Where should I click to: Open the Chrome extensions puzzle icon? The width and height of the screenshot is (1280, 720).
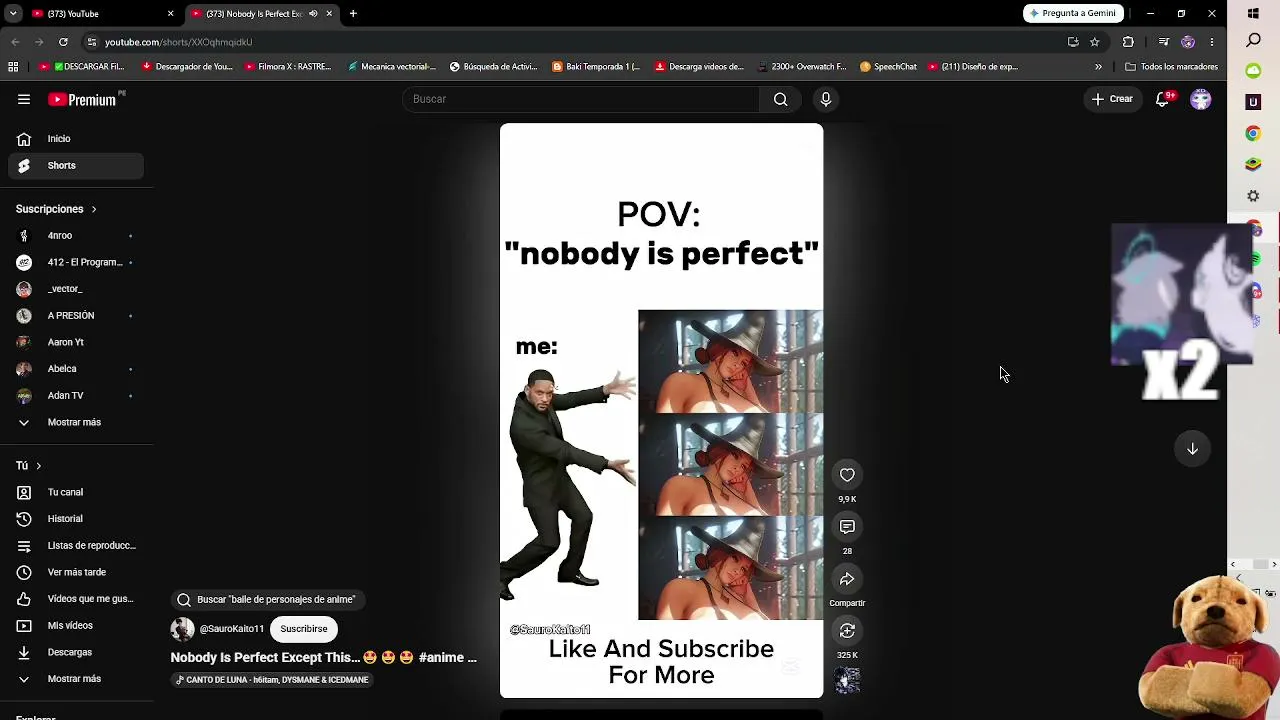(x=1128, y=42)
